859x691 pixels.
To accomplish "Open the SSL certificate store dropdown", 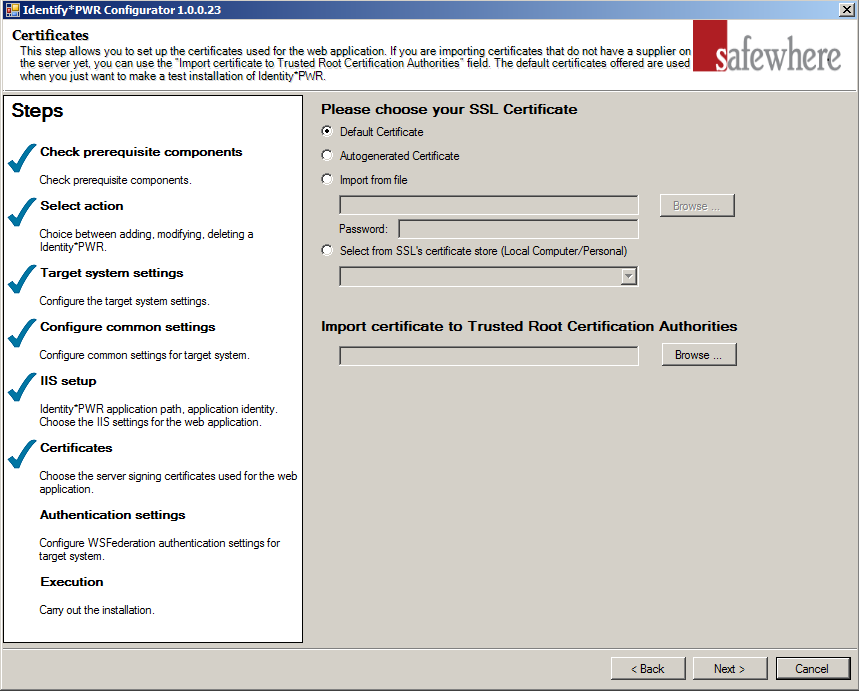I will 629,276.
